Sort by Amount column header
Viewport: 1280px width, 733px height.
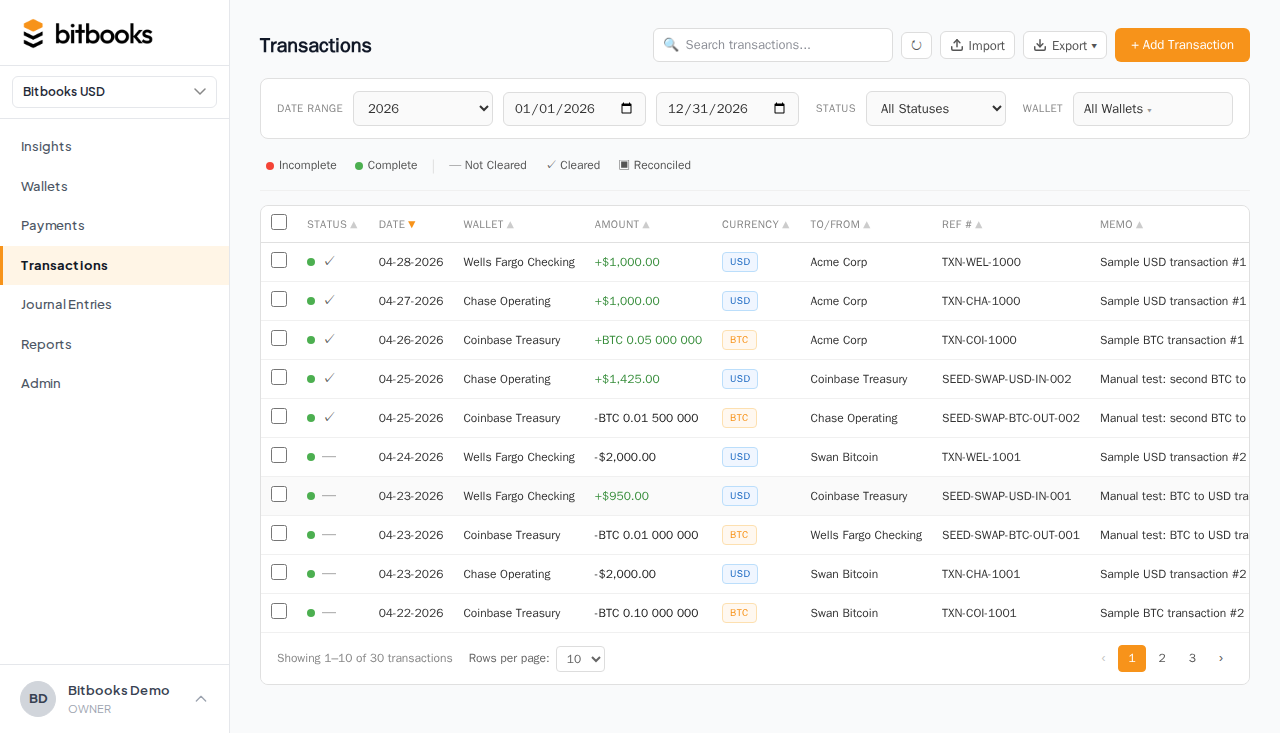coord(622,225)
